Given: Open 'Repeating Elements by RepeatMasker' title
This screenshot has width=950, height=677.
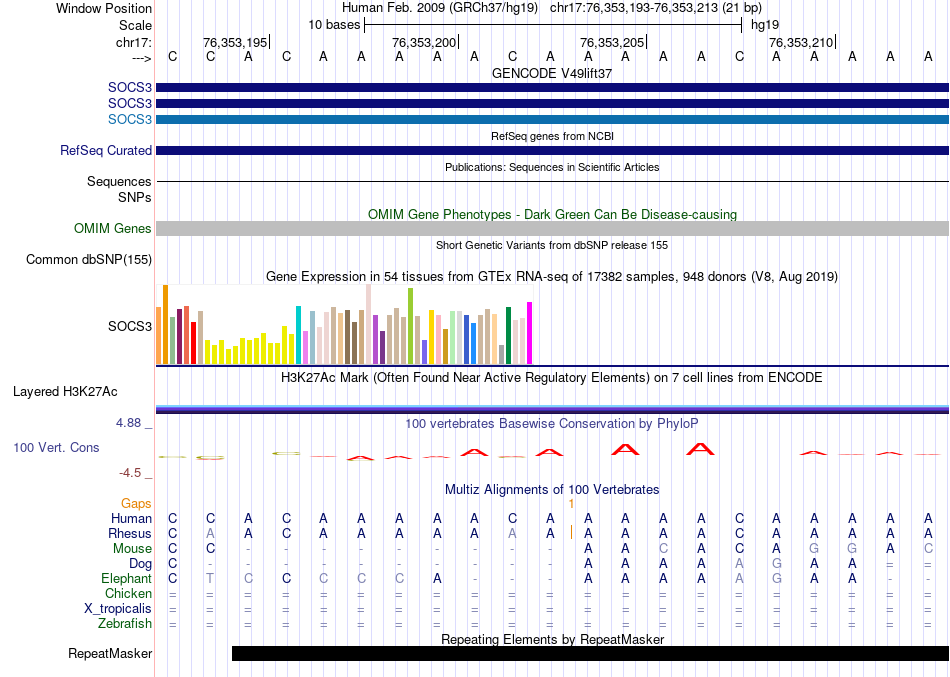Looking at the screenshot, I should 552,639.
